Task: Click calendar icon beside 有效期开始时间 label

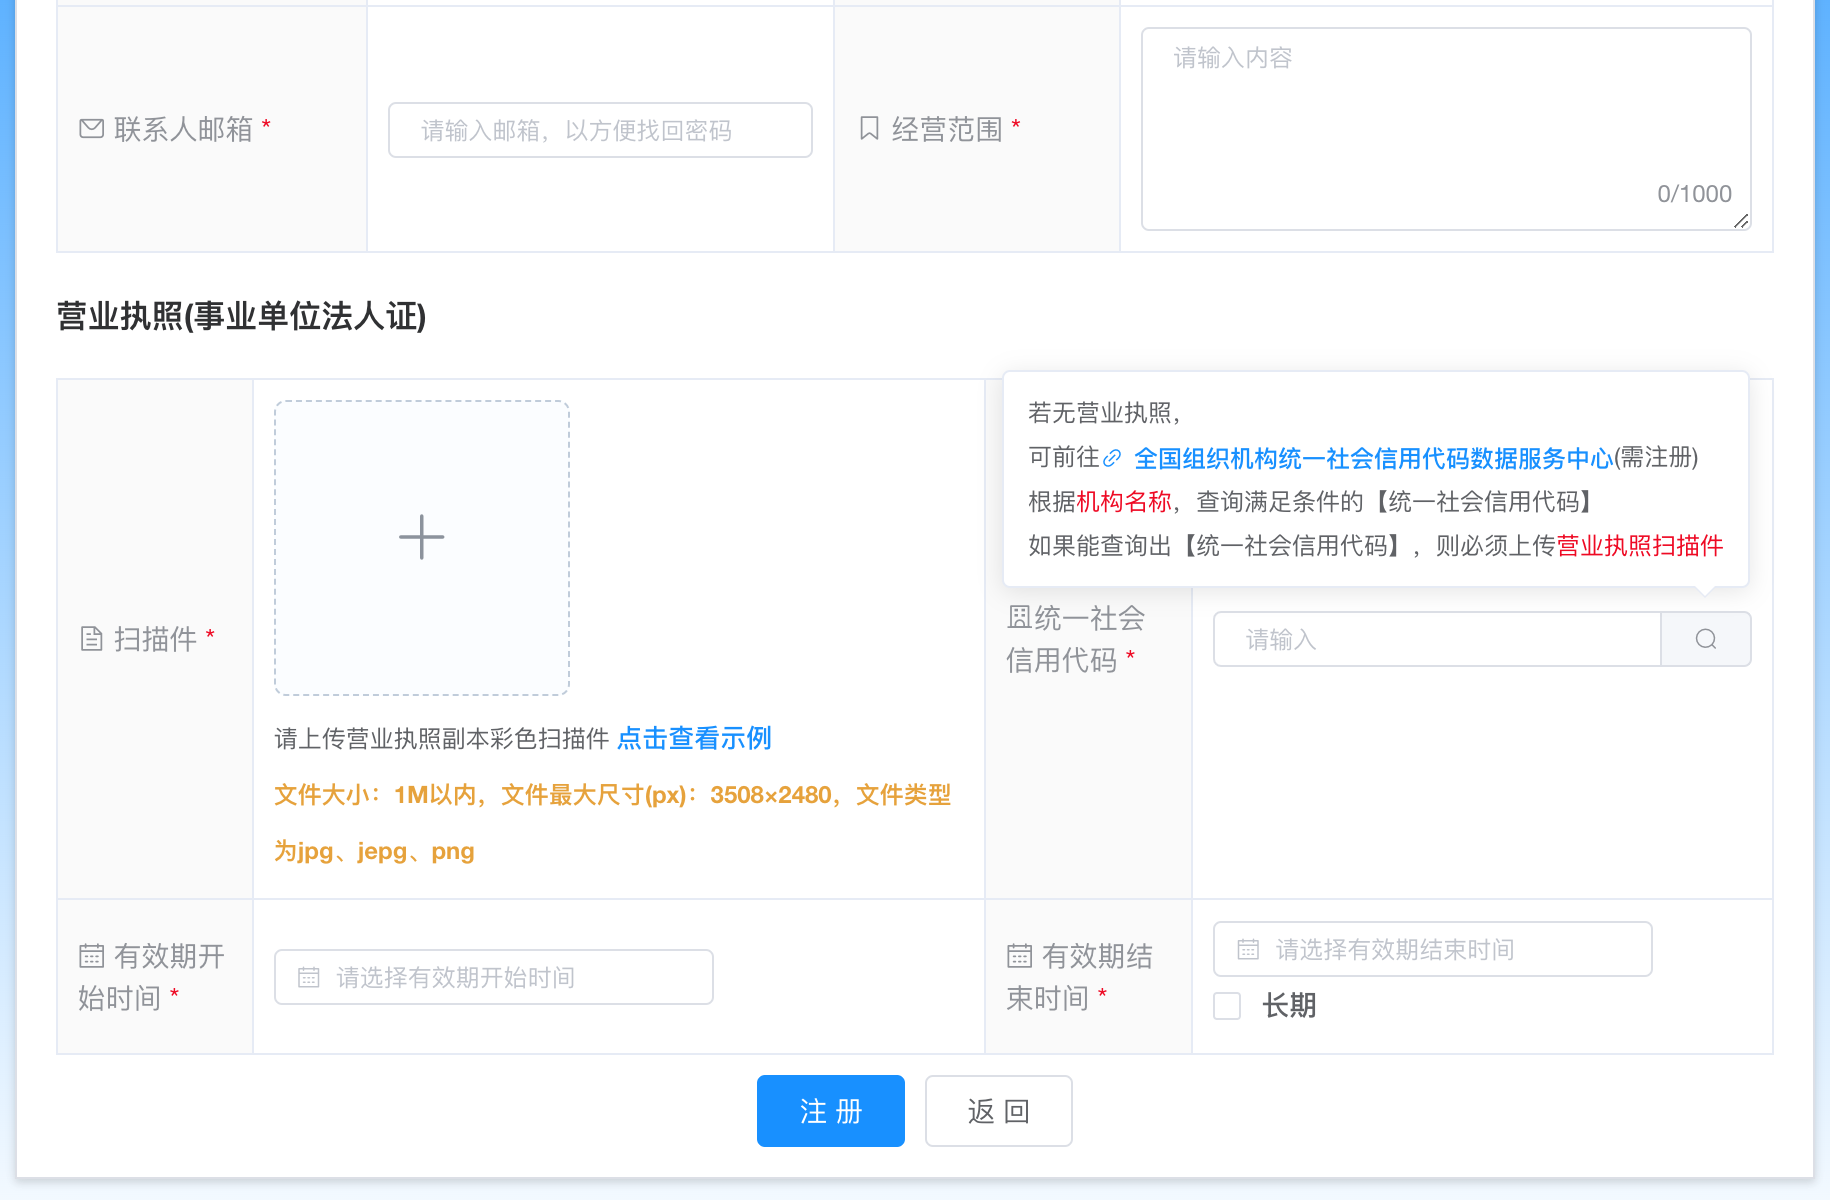Action: [91, 956]
